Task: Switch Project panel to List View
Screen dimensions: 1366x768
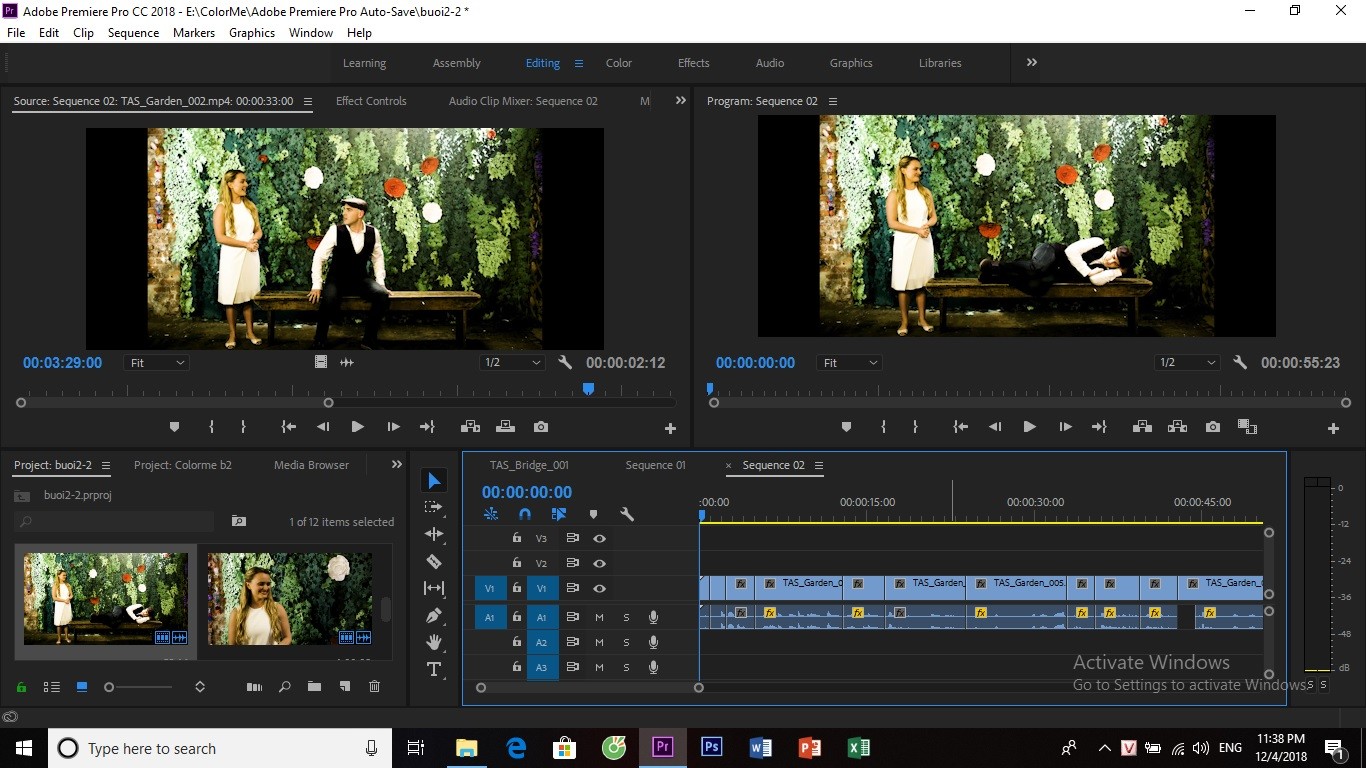Action: pos(52,687)
